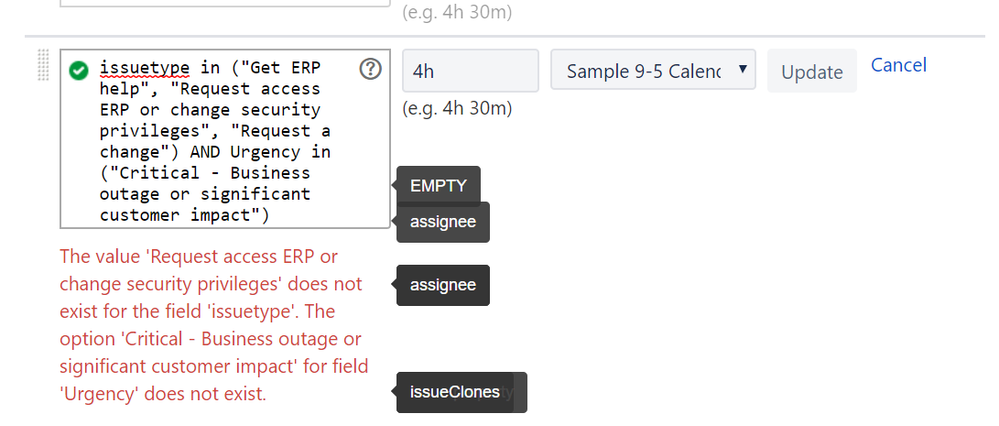Click the topmost e.g. 4h 30m hint
This screenshot has width=999, height=426.
457,12
